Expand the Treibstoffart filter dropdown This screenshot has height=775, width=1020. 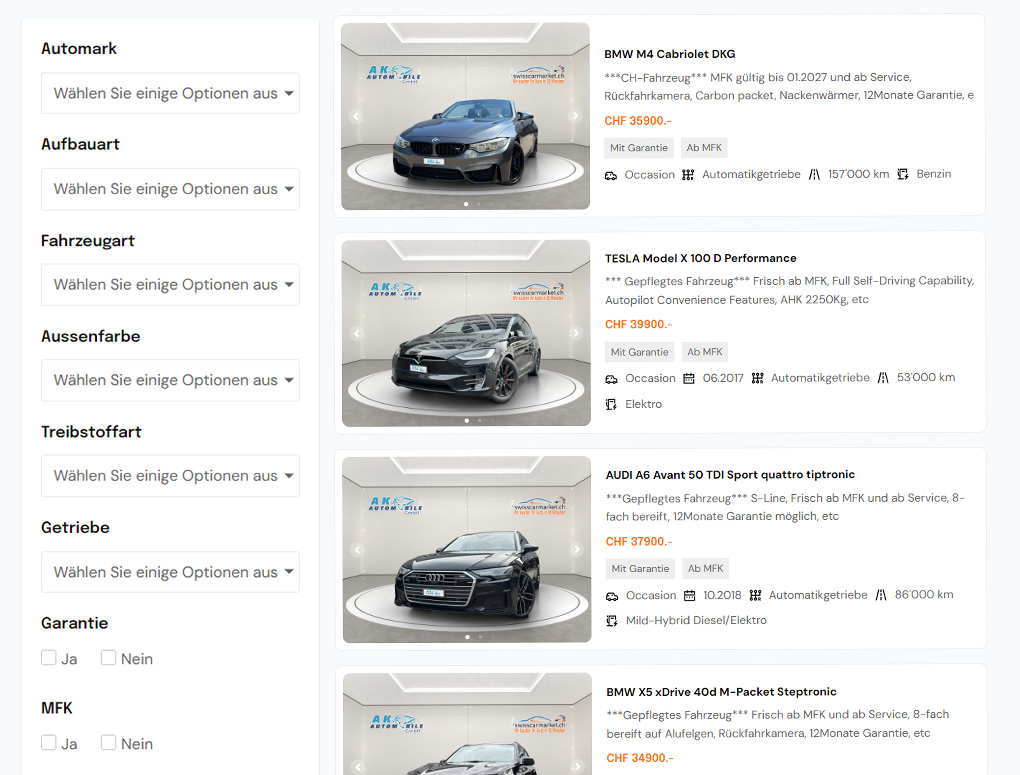pos(170,476)
